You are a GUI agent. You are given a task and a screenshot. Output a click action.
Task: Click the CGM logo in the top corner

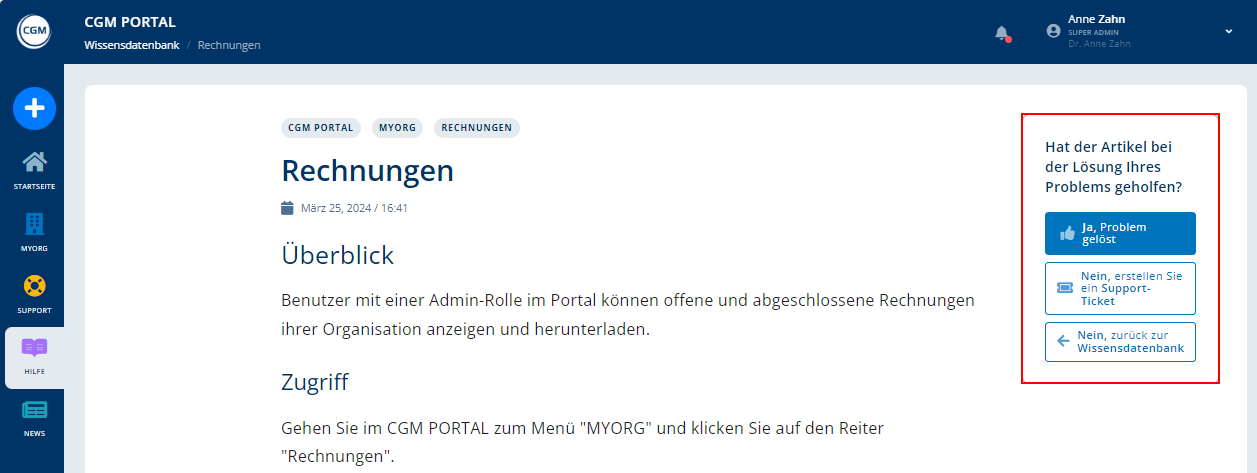click(33, 32)
